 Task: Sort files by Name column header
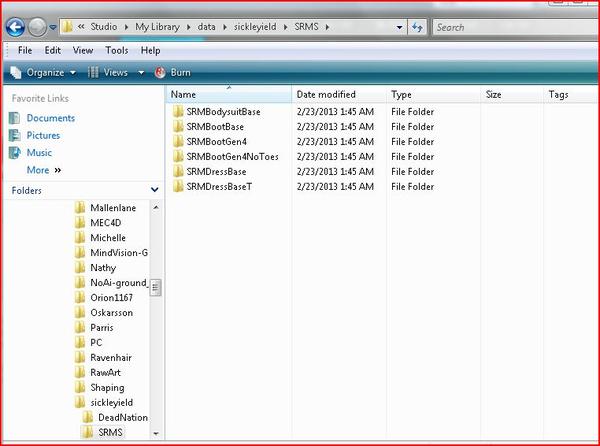pyautogui.click(x=228, y=94)
